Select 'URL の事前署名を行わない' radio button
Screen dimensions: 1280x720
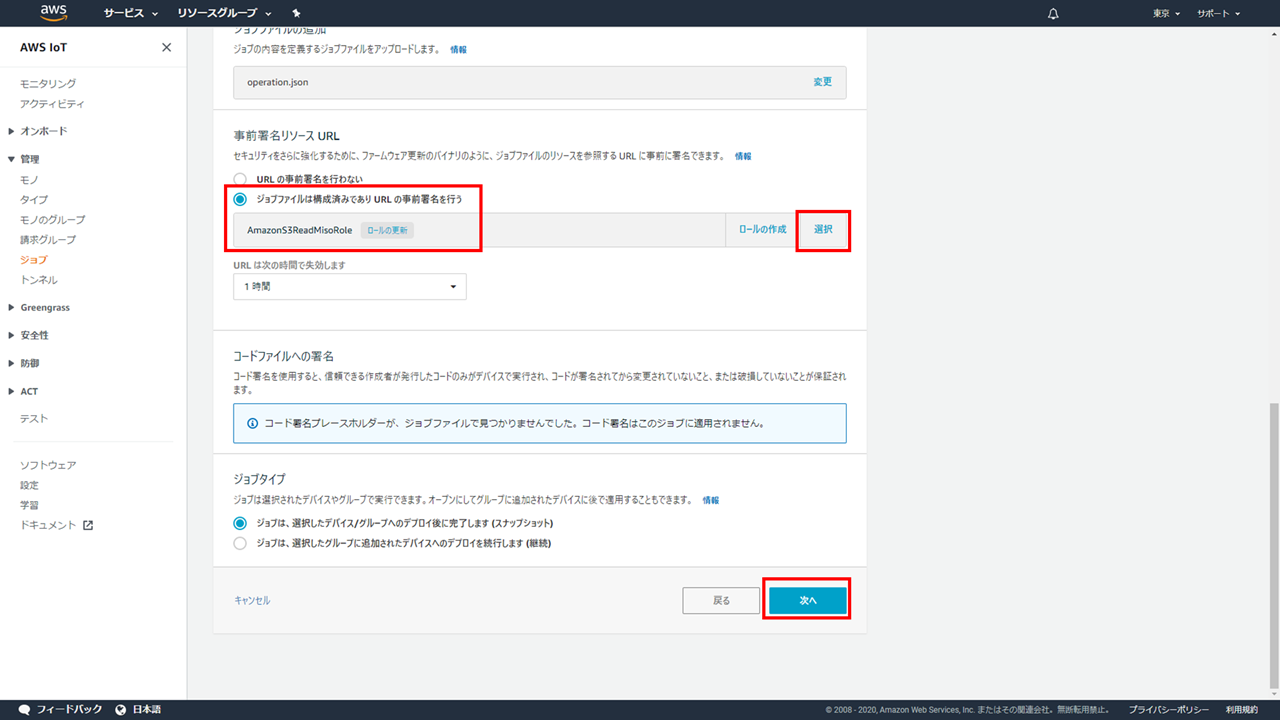tap(240, 179)
